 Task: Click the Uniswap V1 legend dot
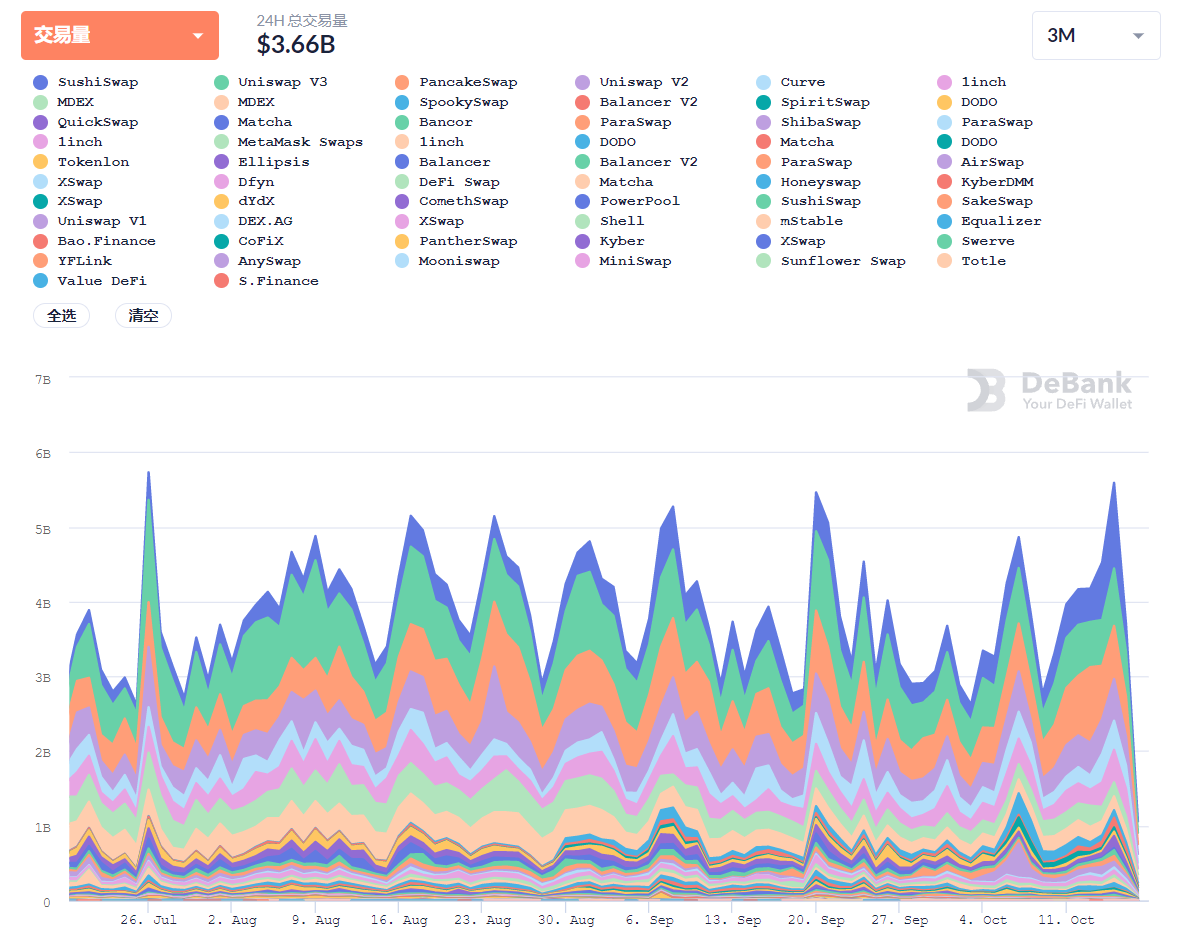pos(41,221)
